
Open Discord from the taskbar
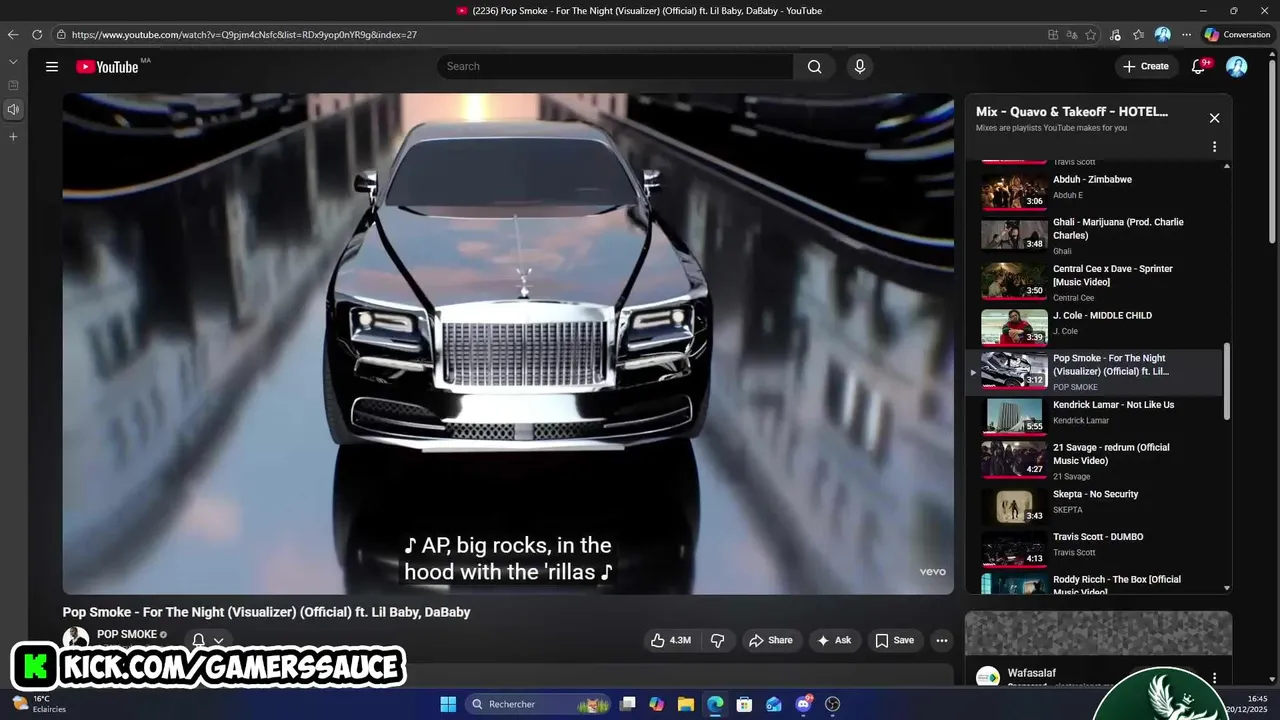click(803, 704)
